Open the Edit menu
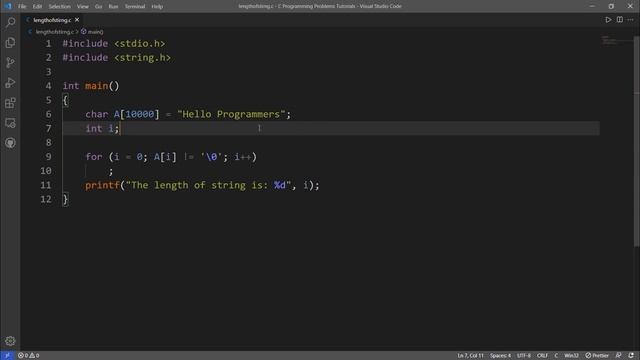 click(x=37, y=6)
